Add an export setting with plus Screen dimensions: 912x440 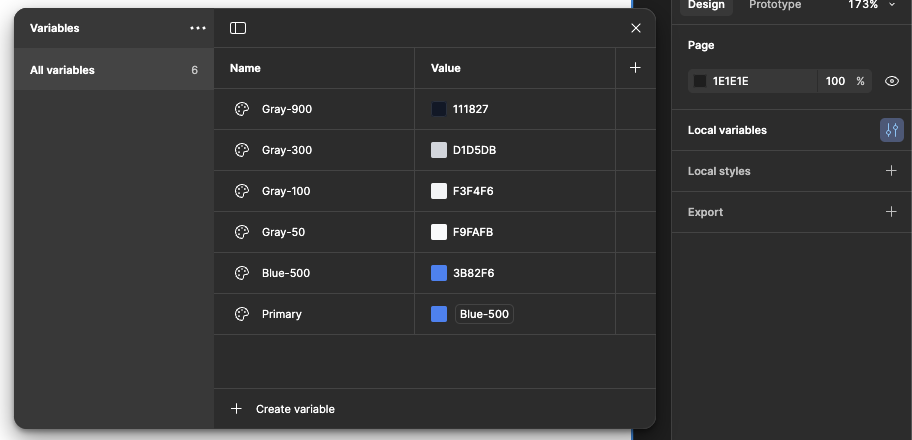[x=891, y=211]
